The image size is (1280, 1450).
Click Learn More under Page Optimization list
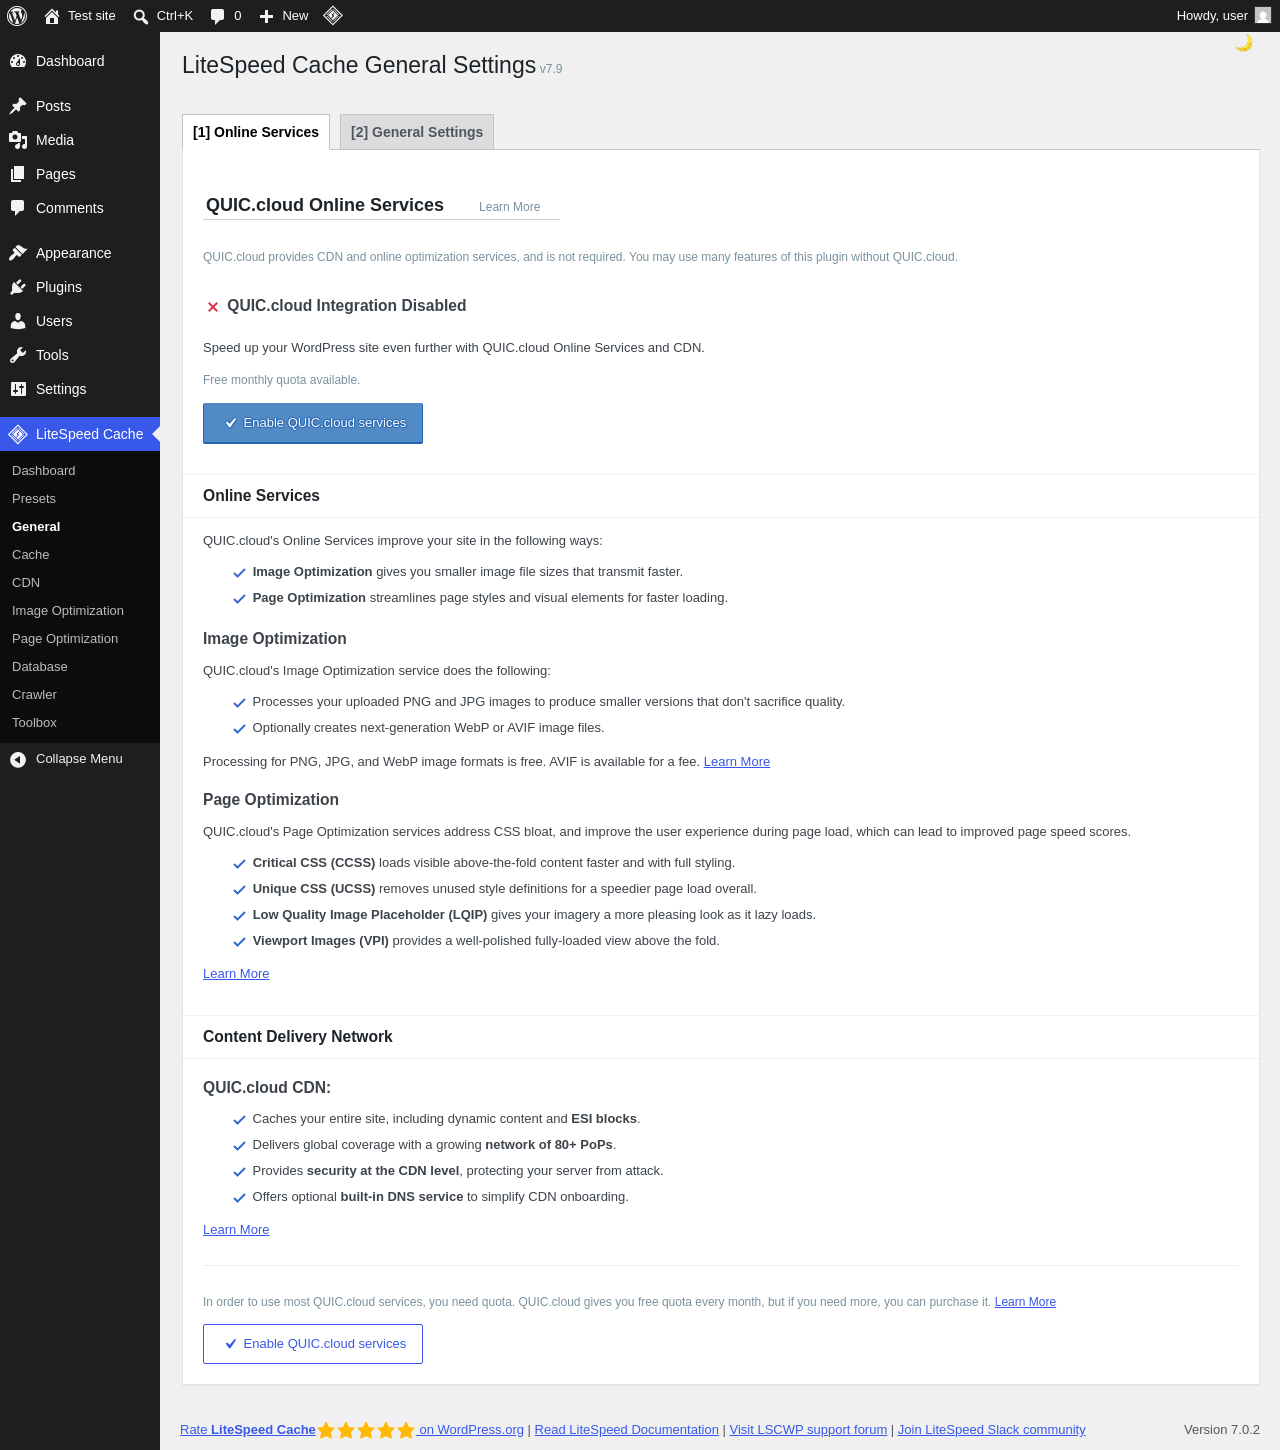(x=236, y=974)
